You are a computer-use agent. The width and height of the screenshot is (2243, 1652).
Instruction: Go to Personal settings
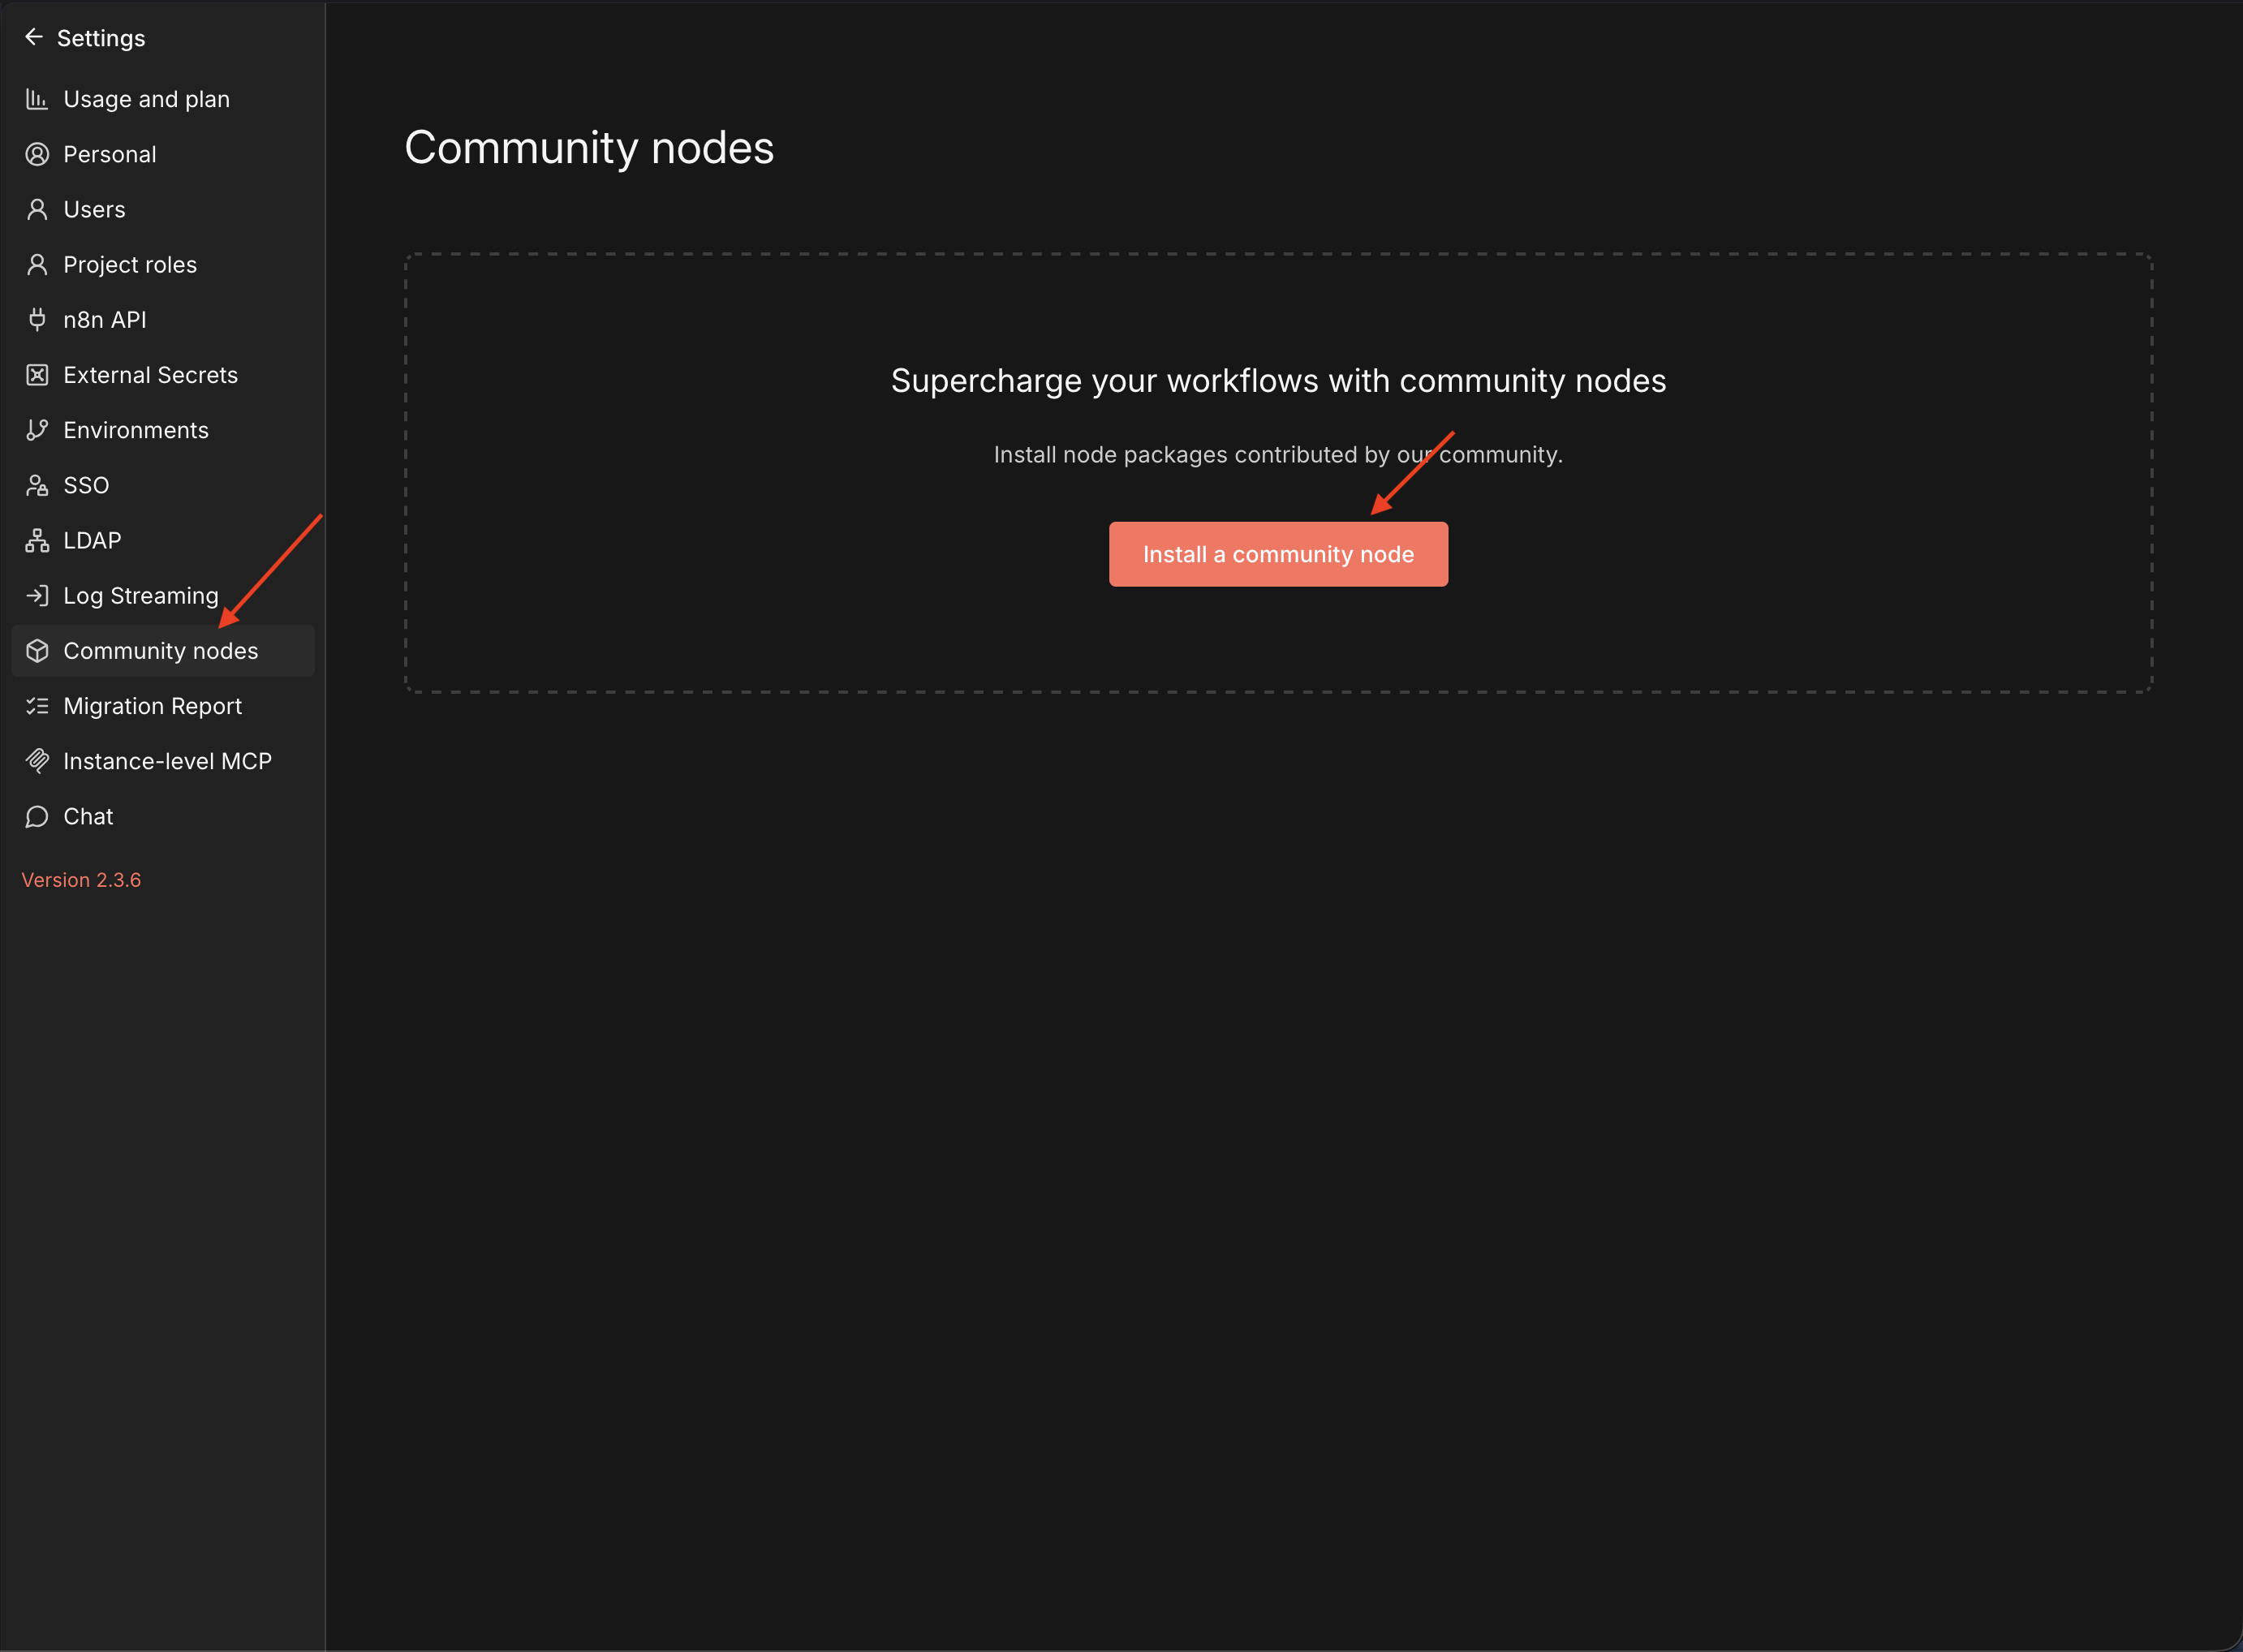pyautogui.click(x=163, y=154)
